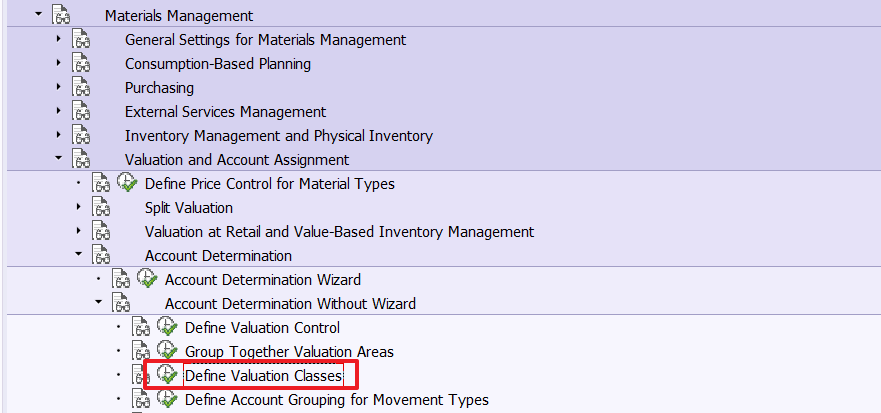Collapse Valuation and Account Assignment node
This screenshot has width=881, height=413.
click(58, 159)
